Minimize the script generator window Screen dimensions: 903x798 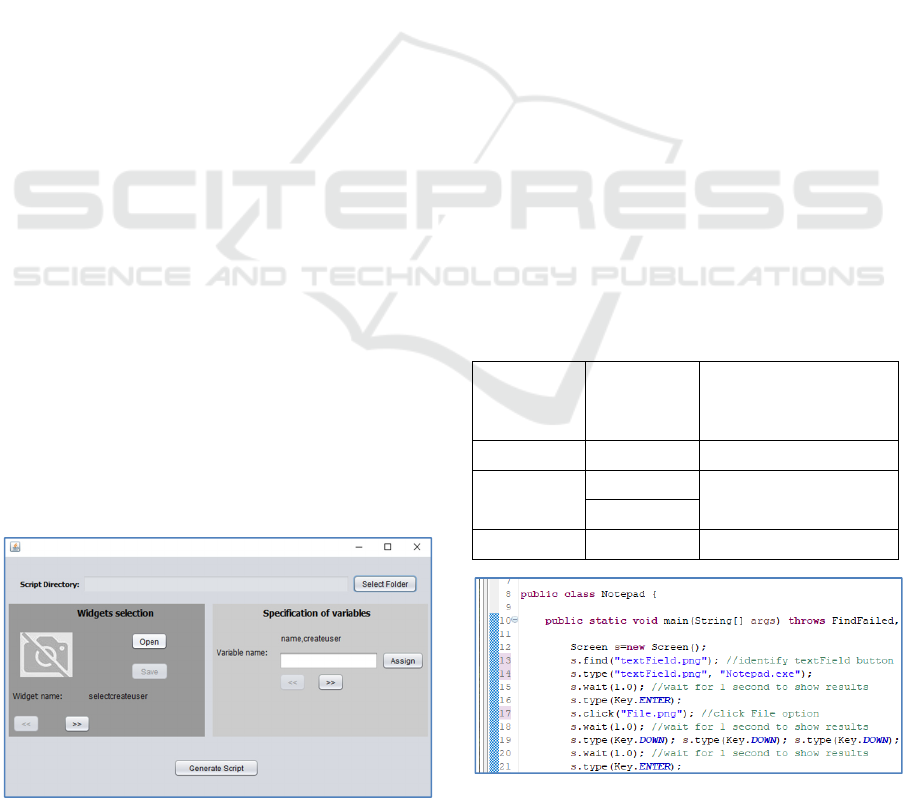click(x=359, y=547)
